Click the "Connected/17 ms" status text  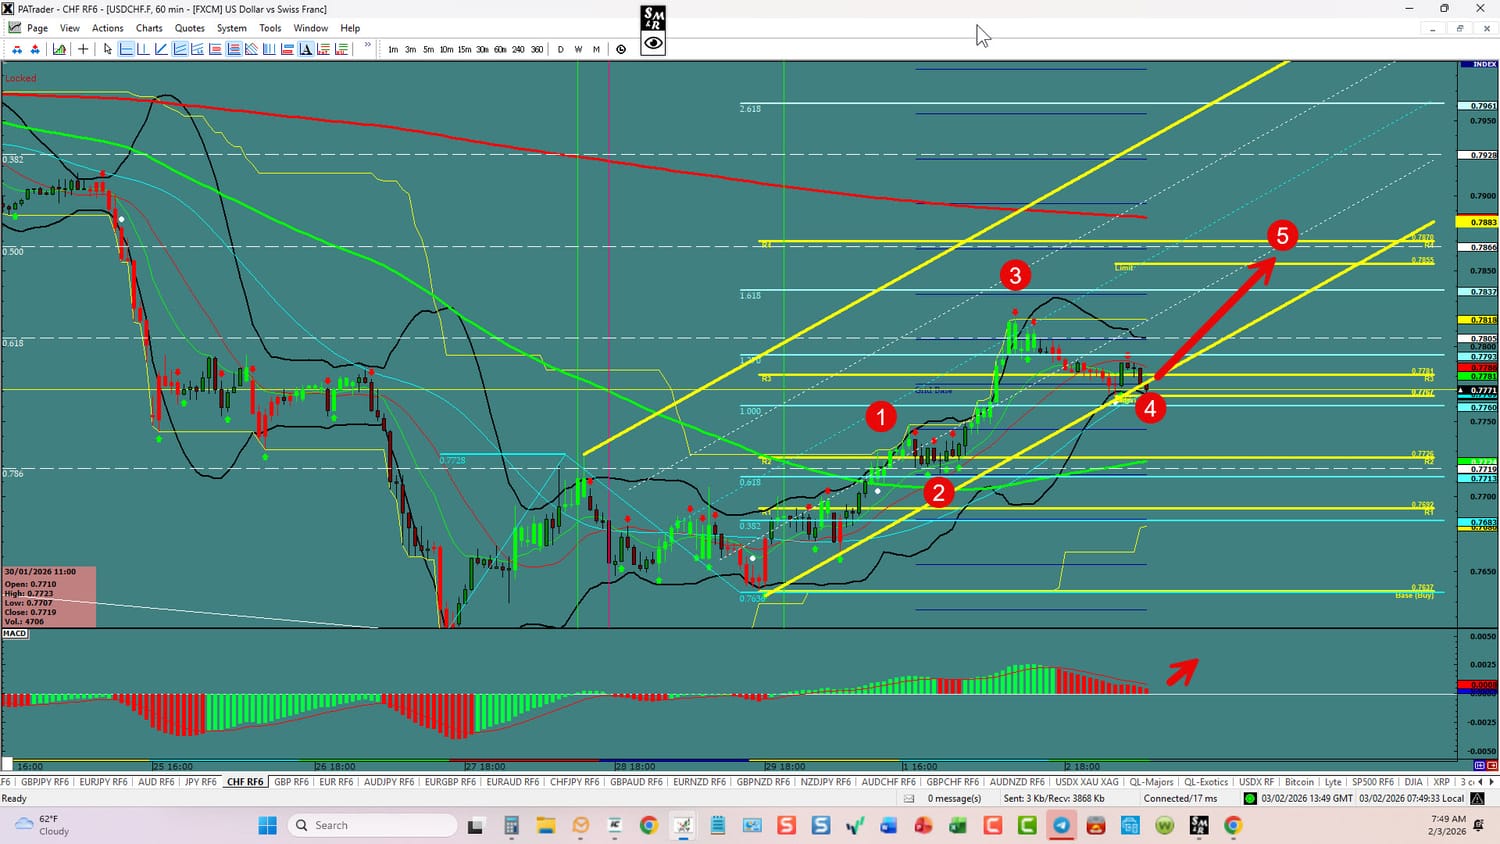(1181, 799)
